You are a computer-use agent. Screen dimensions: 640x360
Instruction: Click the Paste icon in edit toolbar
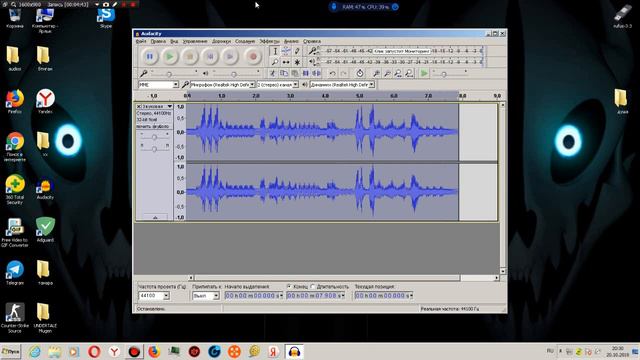[295, 73]
